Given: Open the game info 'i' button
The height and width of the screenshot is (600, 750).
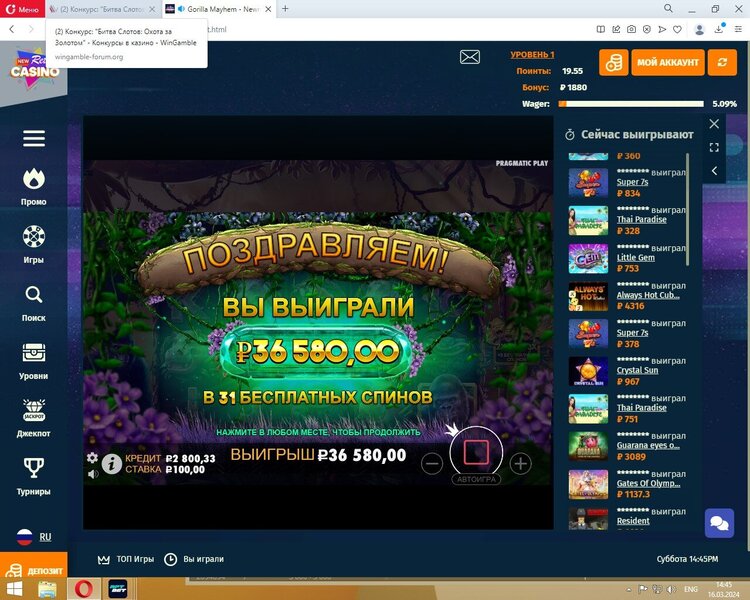Looking at the screenshot, I should [111, 464].
